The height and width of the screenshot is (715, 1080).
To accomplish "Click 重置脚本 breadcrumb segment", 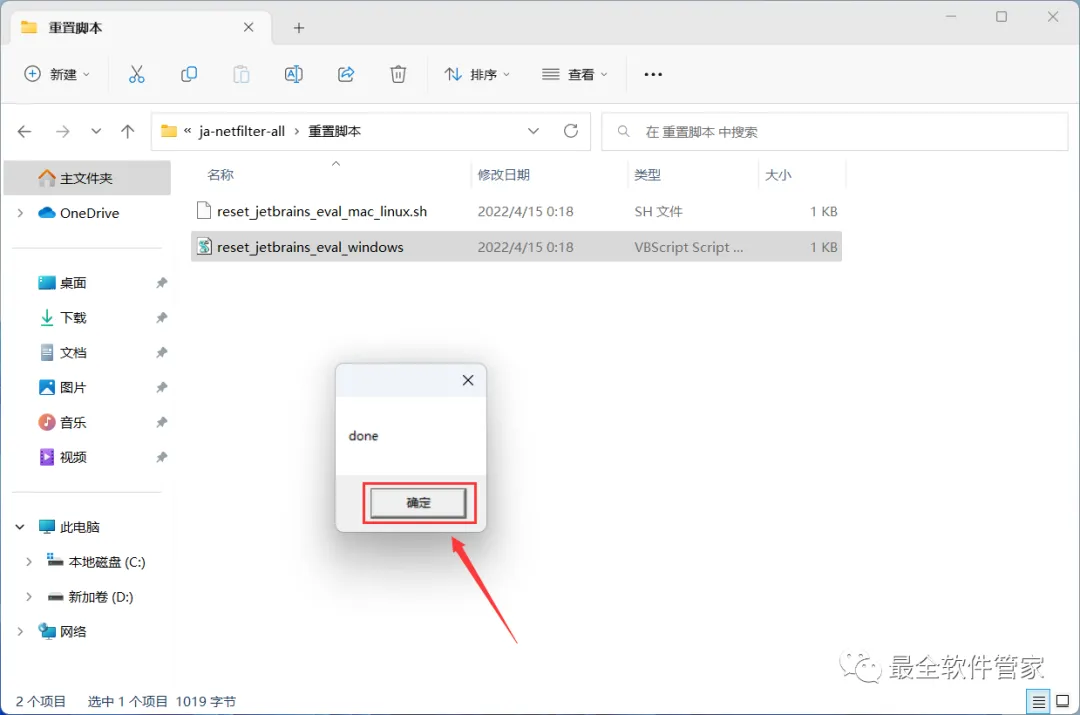I will [334, 132].
